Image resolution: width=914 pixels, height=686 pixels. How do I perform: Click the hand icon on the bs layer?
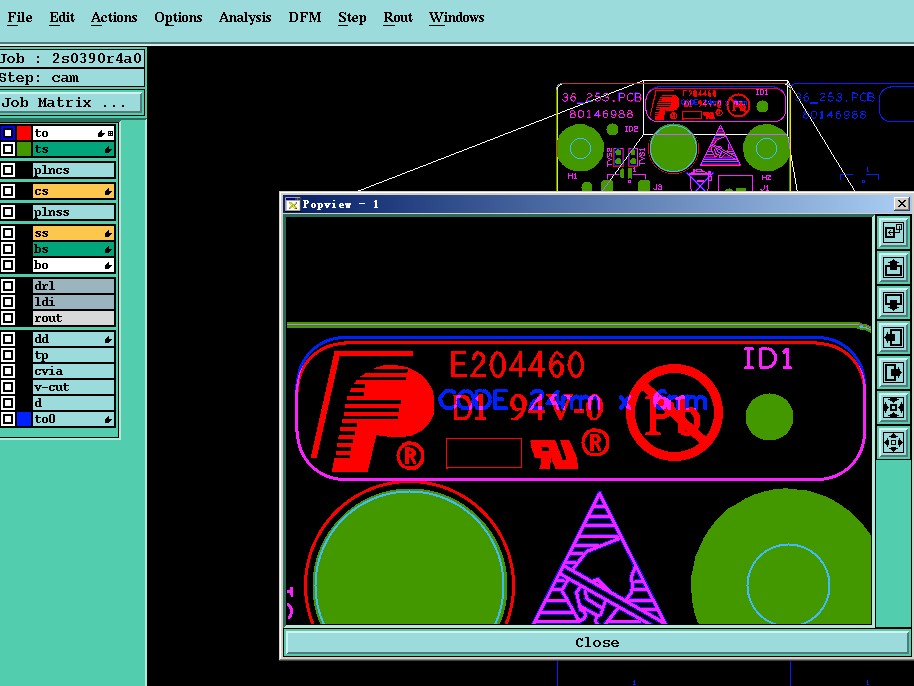coord(108,249)
